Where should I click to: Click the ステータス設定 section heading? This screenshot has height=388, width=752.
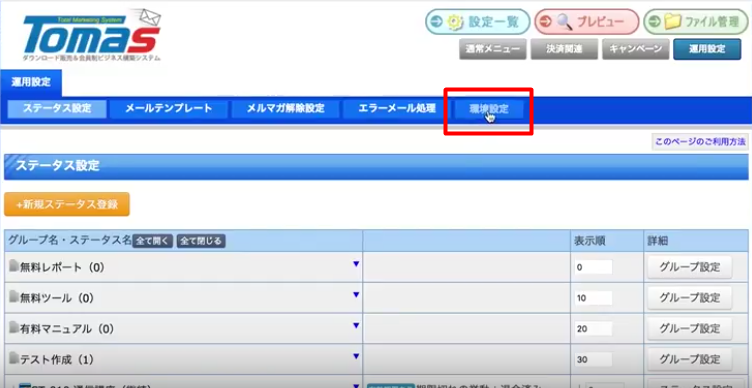point(58,166)
